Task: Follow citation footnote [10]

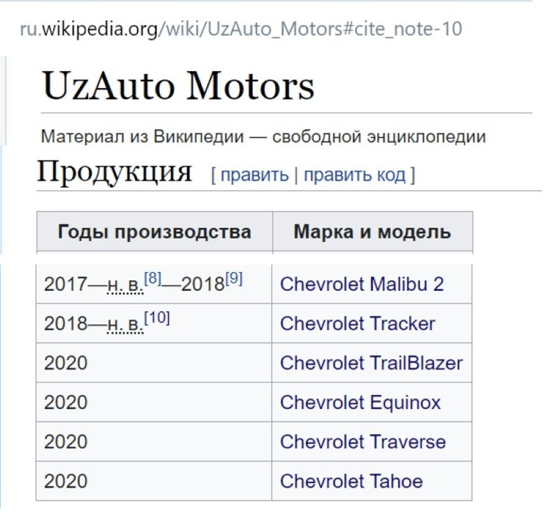Action: (157, 317)
